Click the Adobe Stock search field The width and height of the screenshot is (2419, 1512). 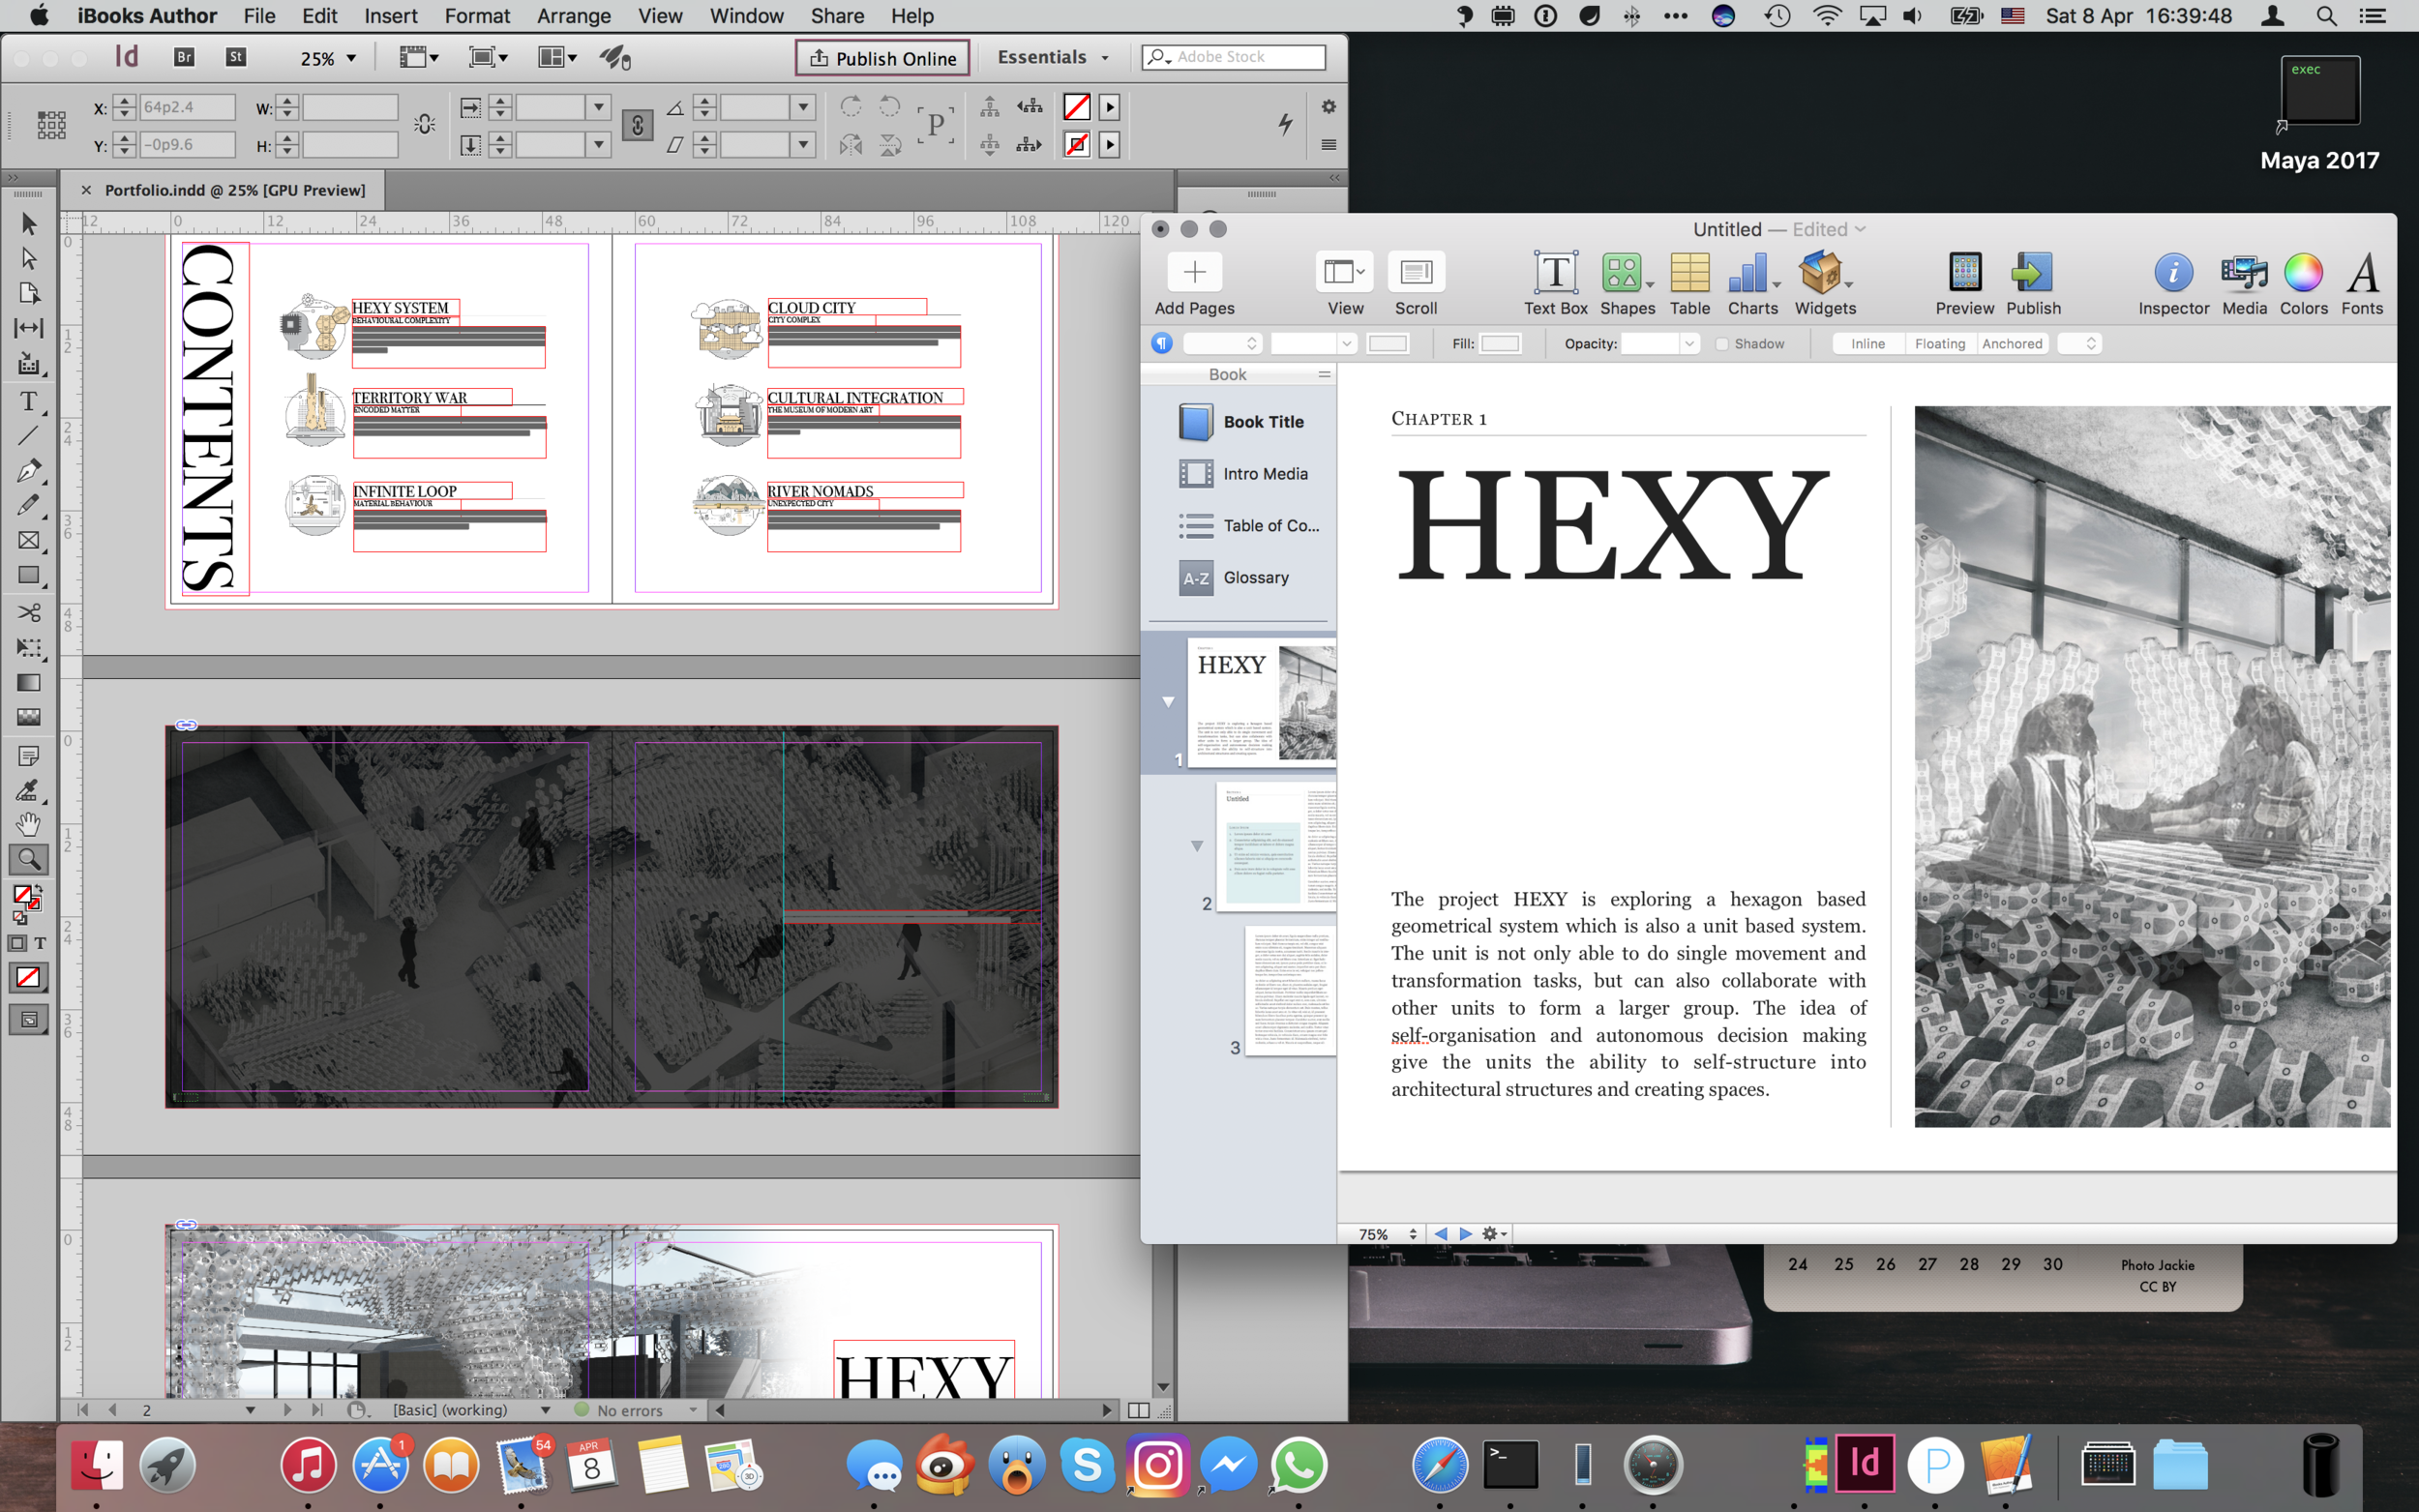pos(1233,57)
